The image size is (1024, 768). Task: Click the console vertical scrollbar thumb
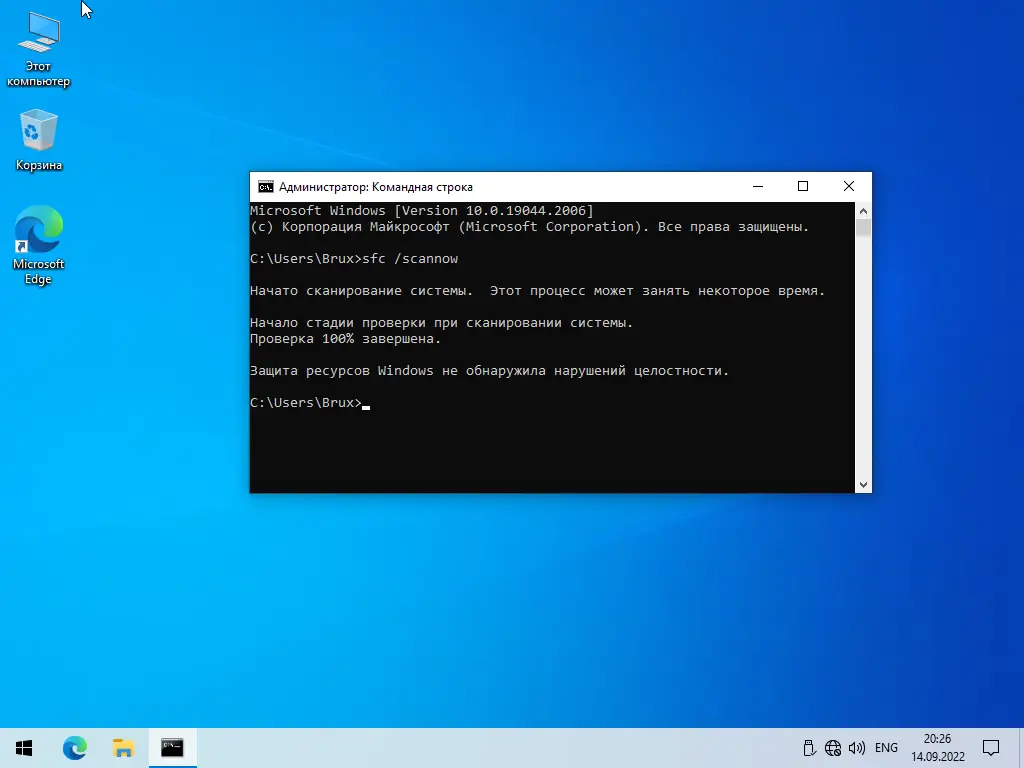[863, 228]
